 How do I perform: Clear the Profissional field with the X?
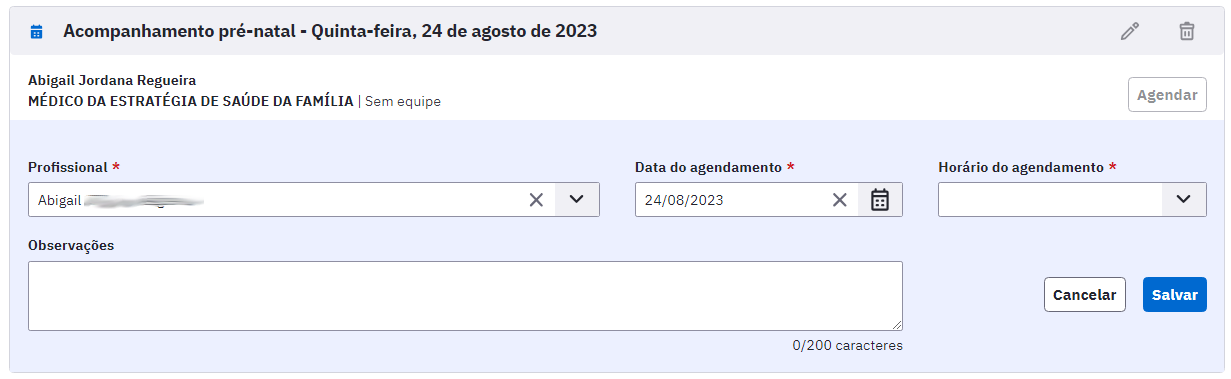536,200
